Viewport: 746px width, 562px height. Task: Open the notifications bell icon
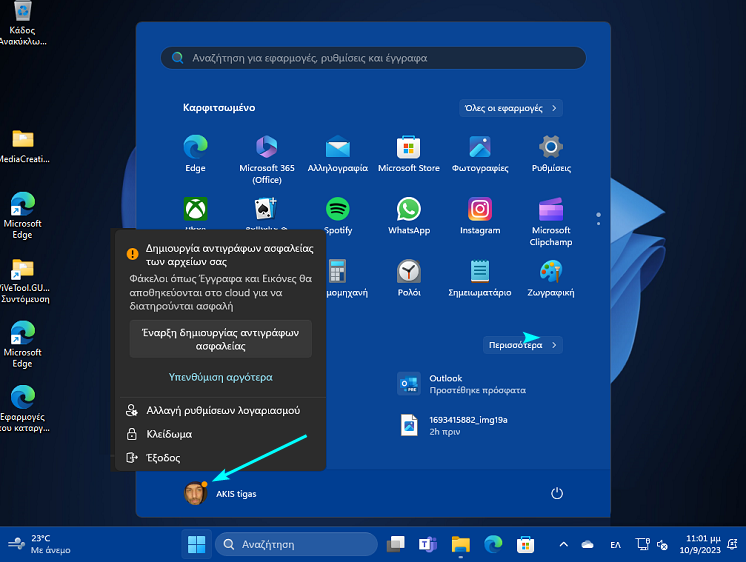[x=732, y=544]
